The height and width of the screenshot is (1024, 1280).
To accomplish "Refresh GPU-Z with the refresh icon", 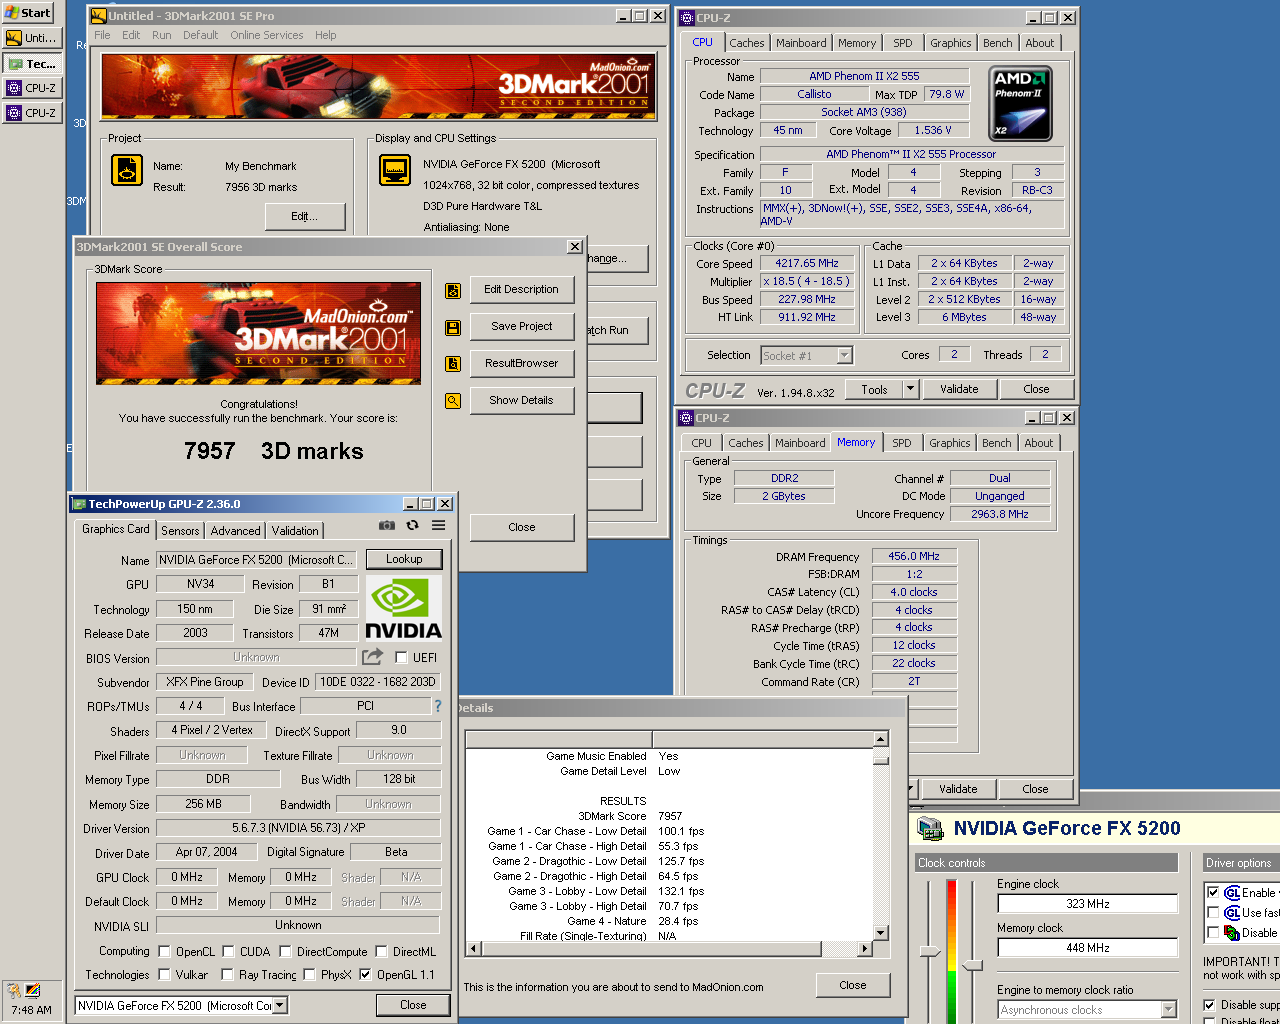I will (x=412, y=525).
